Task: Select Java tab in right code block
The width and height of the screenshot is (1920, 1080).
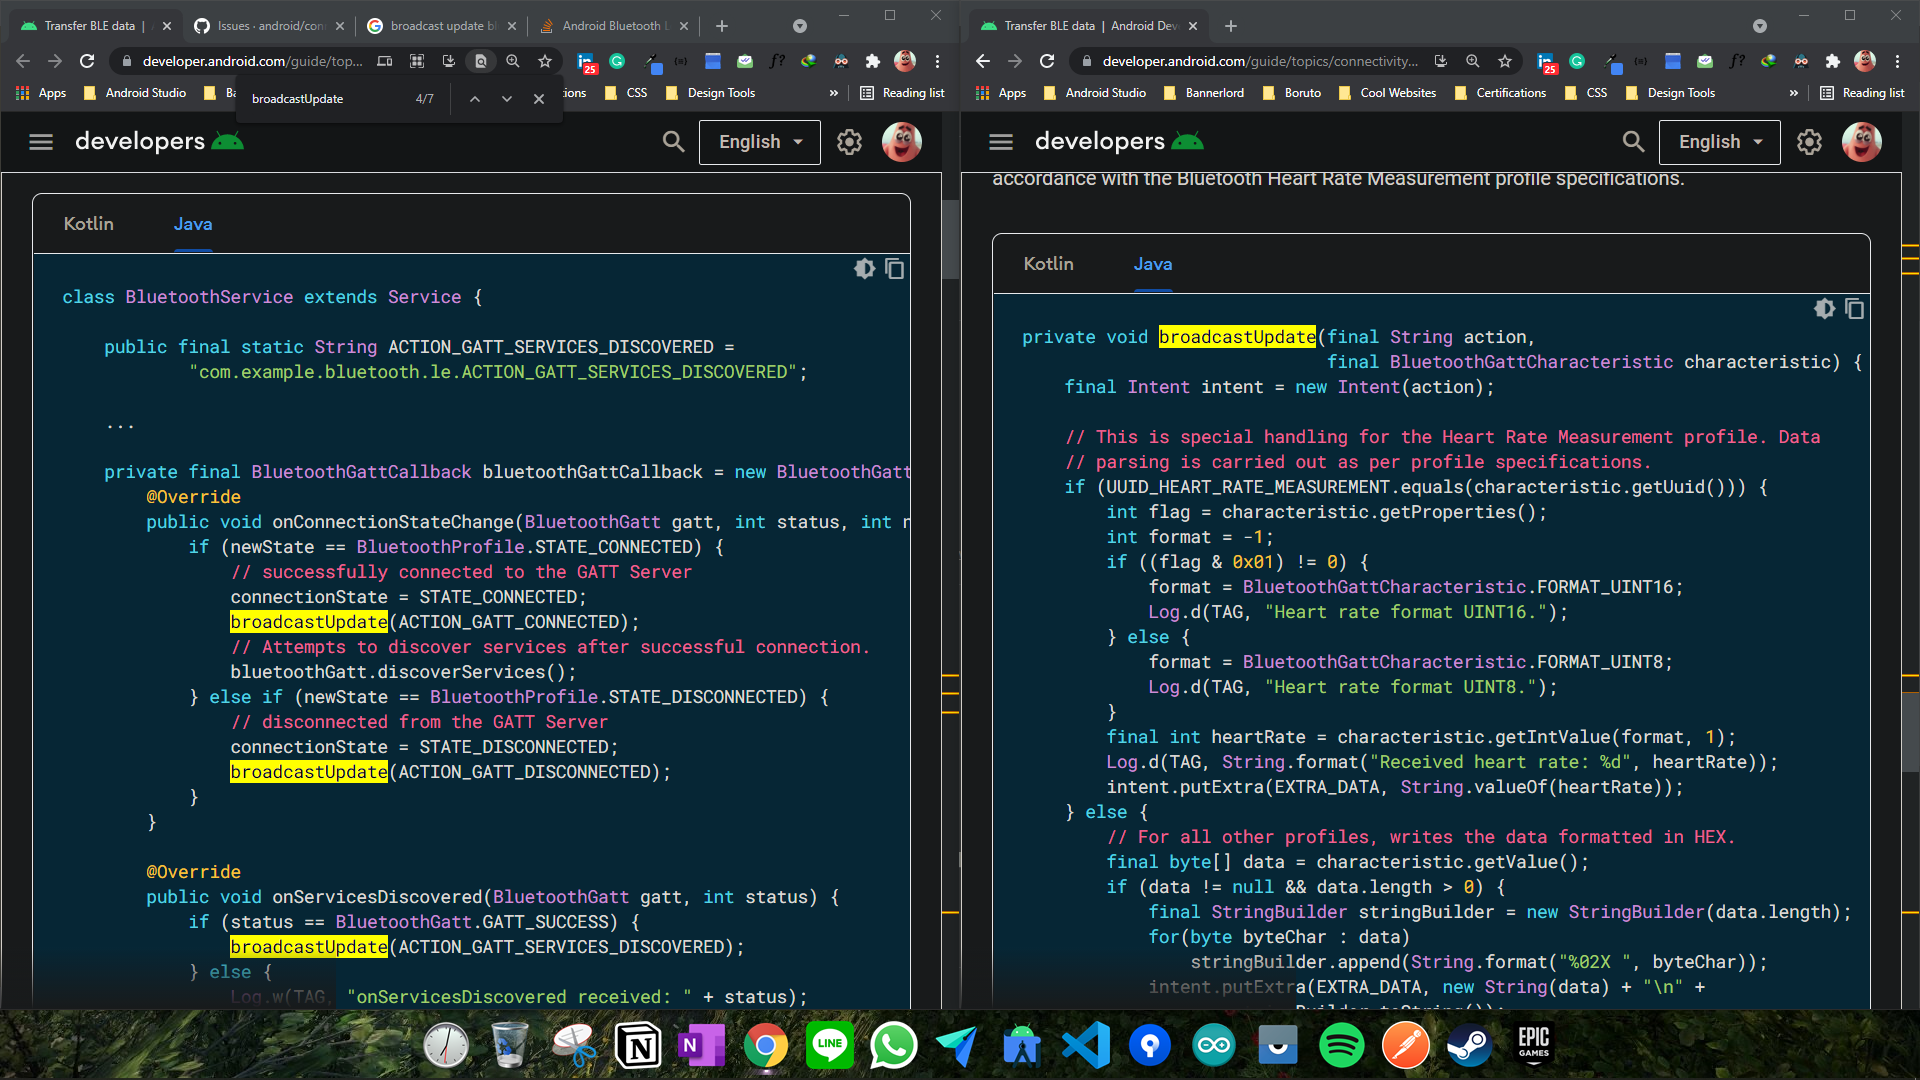Action: (1153, 264)
